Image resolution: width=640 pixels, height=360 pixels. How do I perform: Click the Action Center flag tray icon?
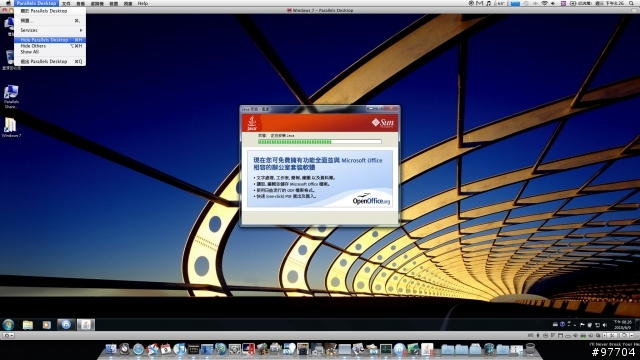click(582, 325)
